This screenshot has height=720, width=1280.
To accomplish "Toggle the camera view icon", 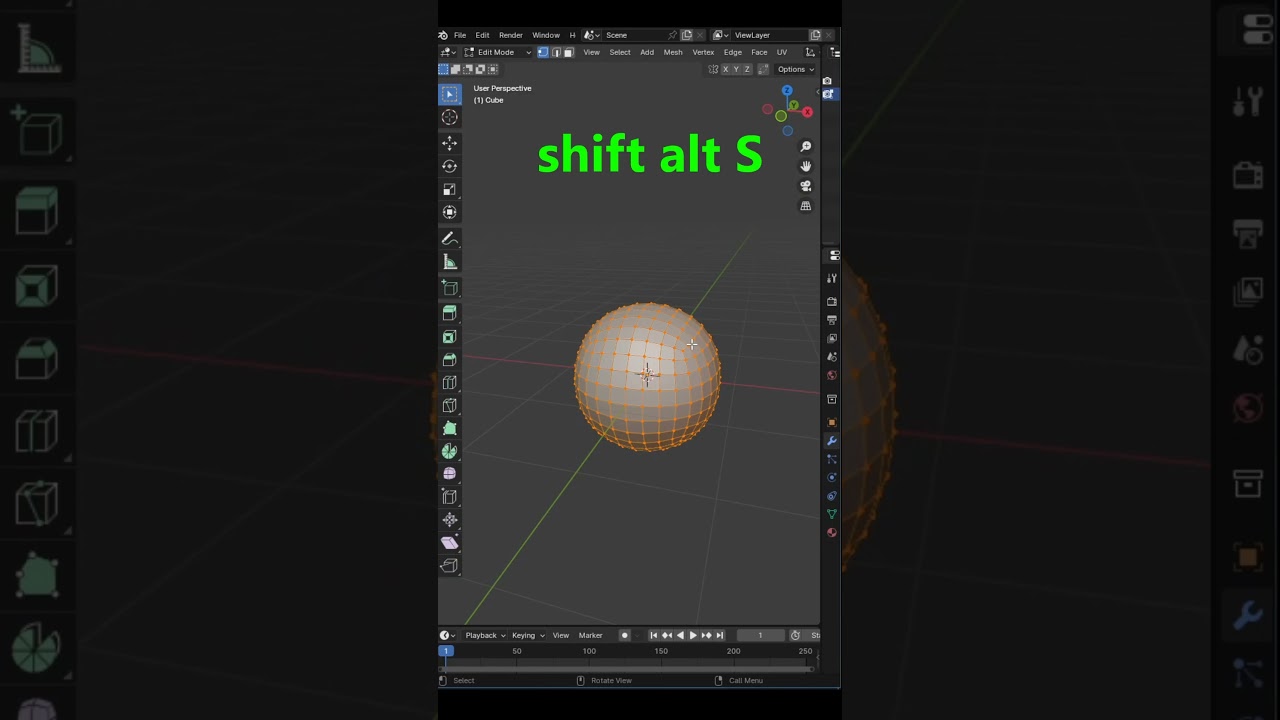I will [806, 186].
